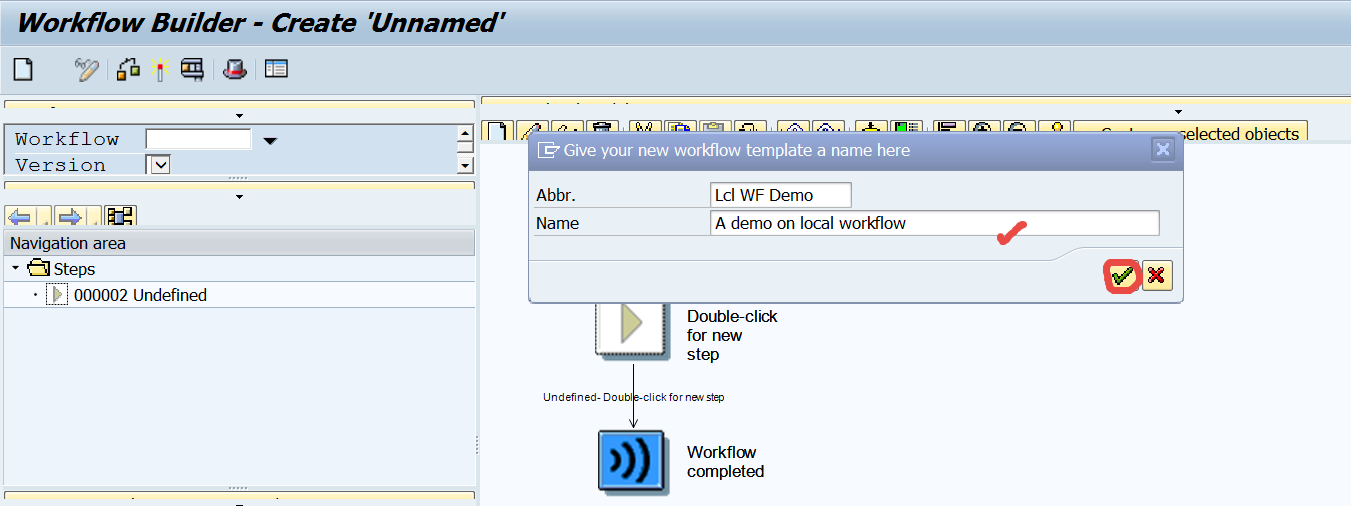Select the 000002 Undefined step

point(140,295)
